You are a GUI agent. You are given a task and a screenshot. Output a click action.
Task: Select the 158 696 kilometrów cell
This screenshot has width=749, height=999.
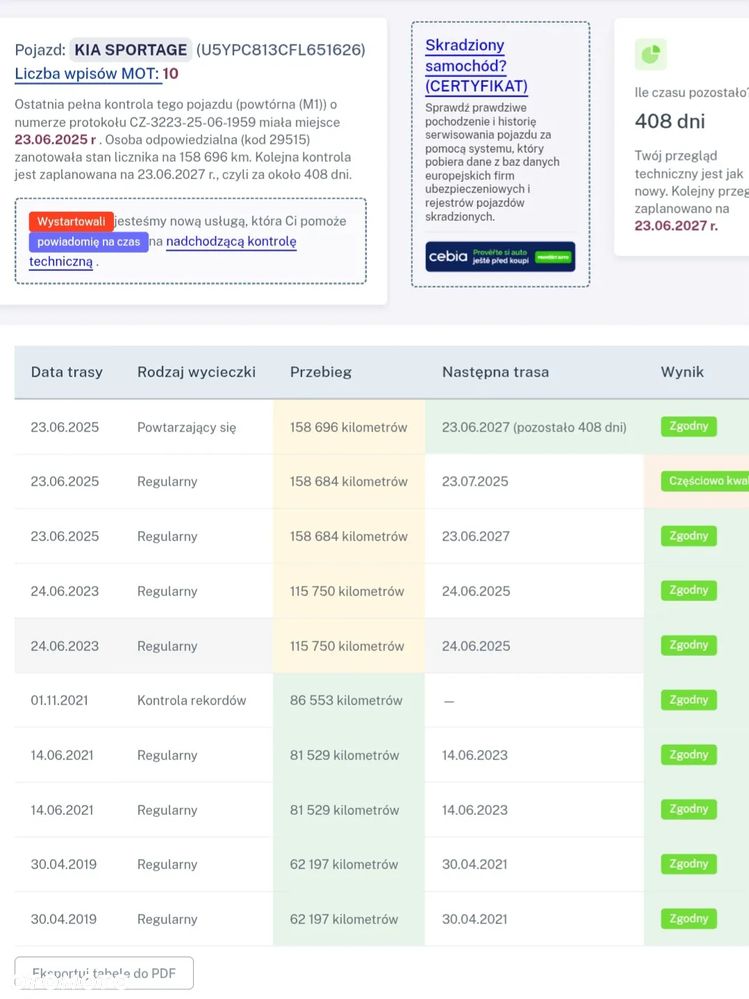pyautogui.click(x=348, y=427)
